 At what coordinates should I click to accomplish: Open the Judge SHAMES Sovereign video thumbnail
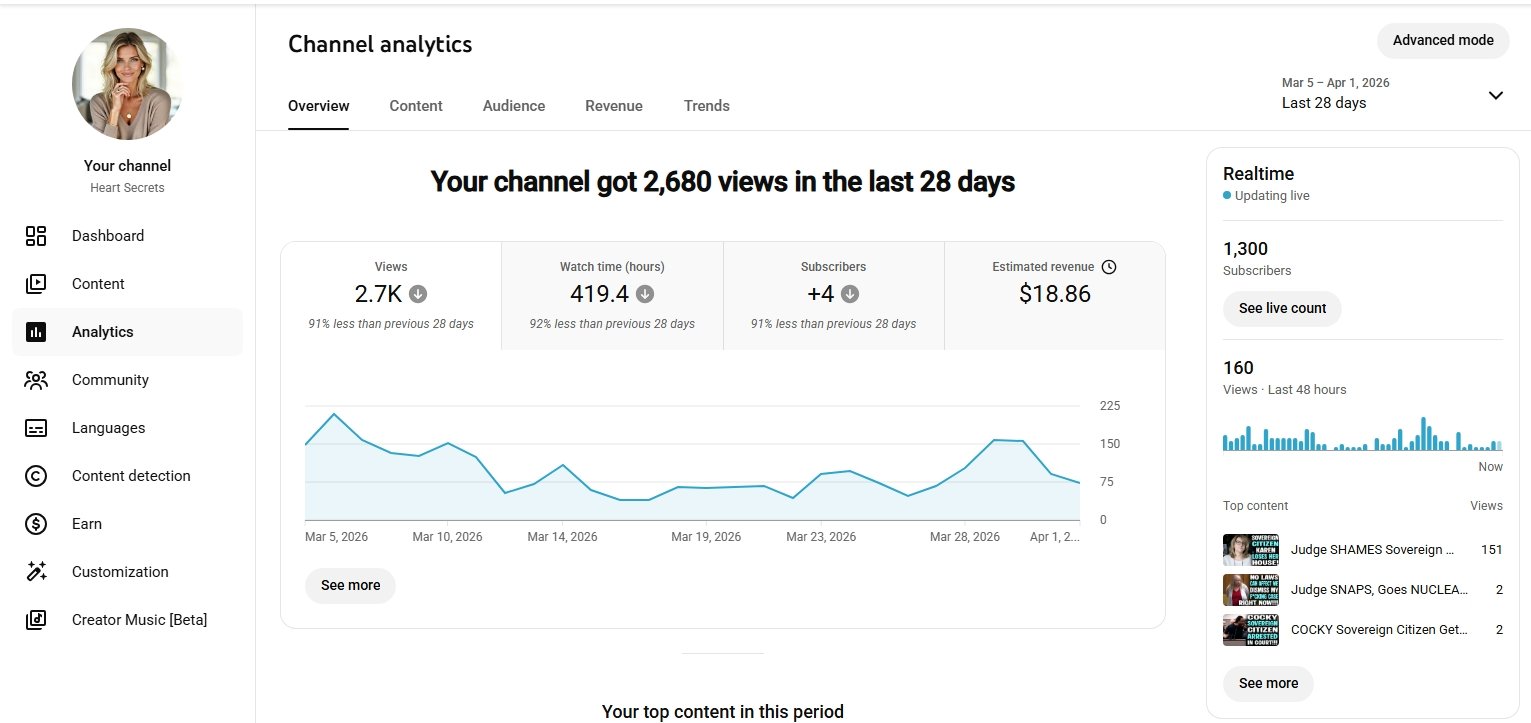coord(1251,550)
